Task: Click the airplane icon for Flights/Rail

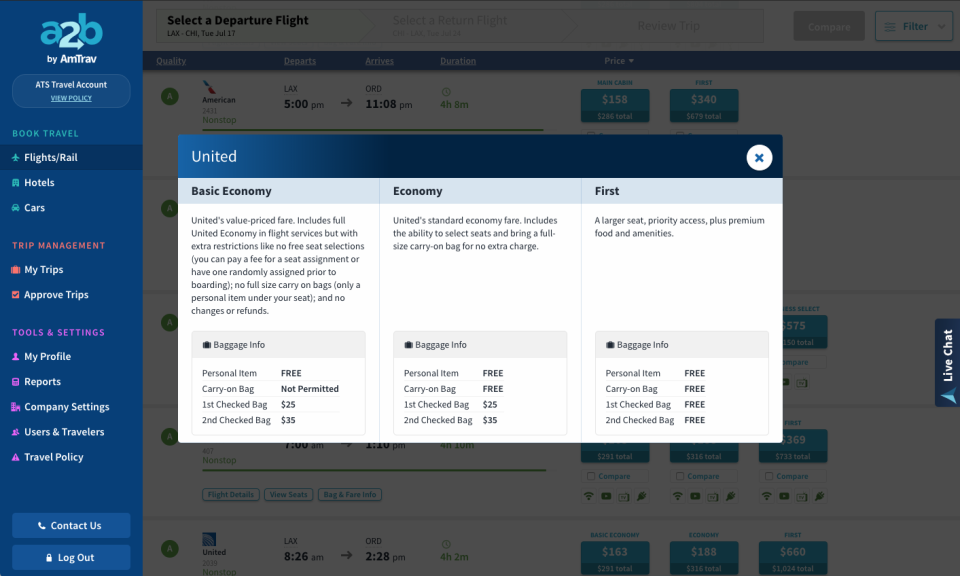Action: coord(16,157)
